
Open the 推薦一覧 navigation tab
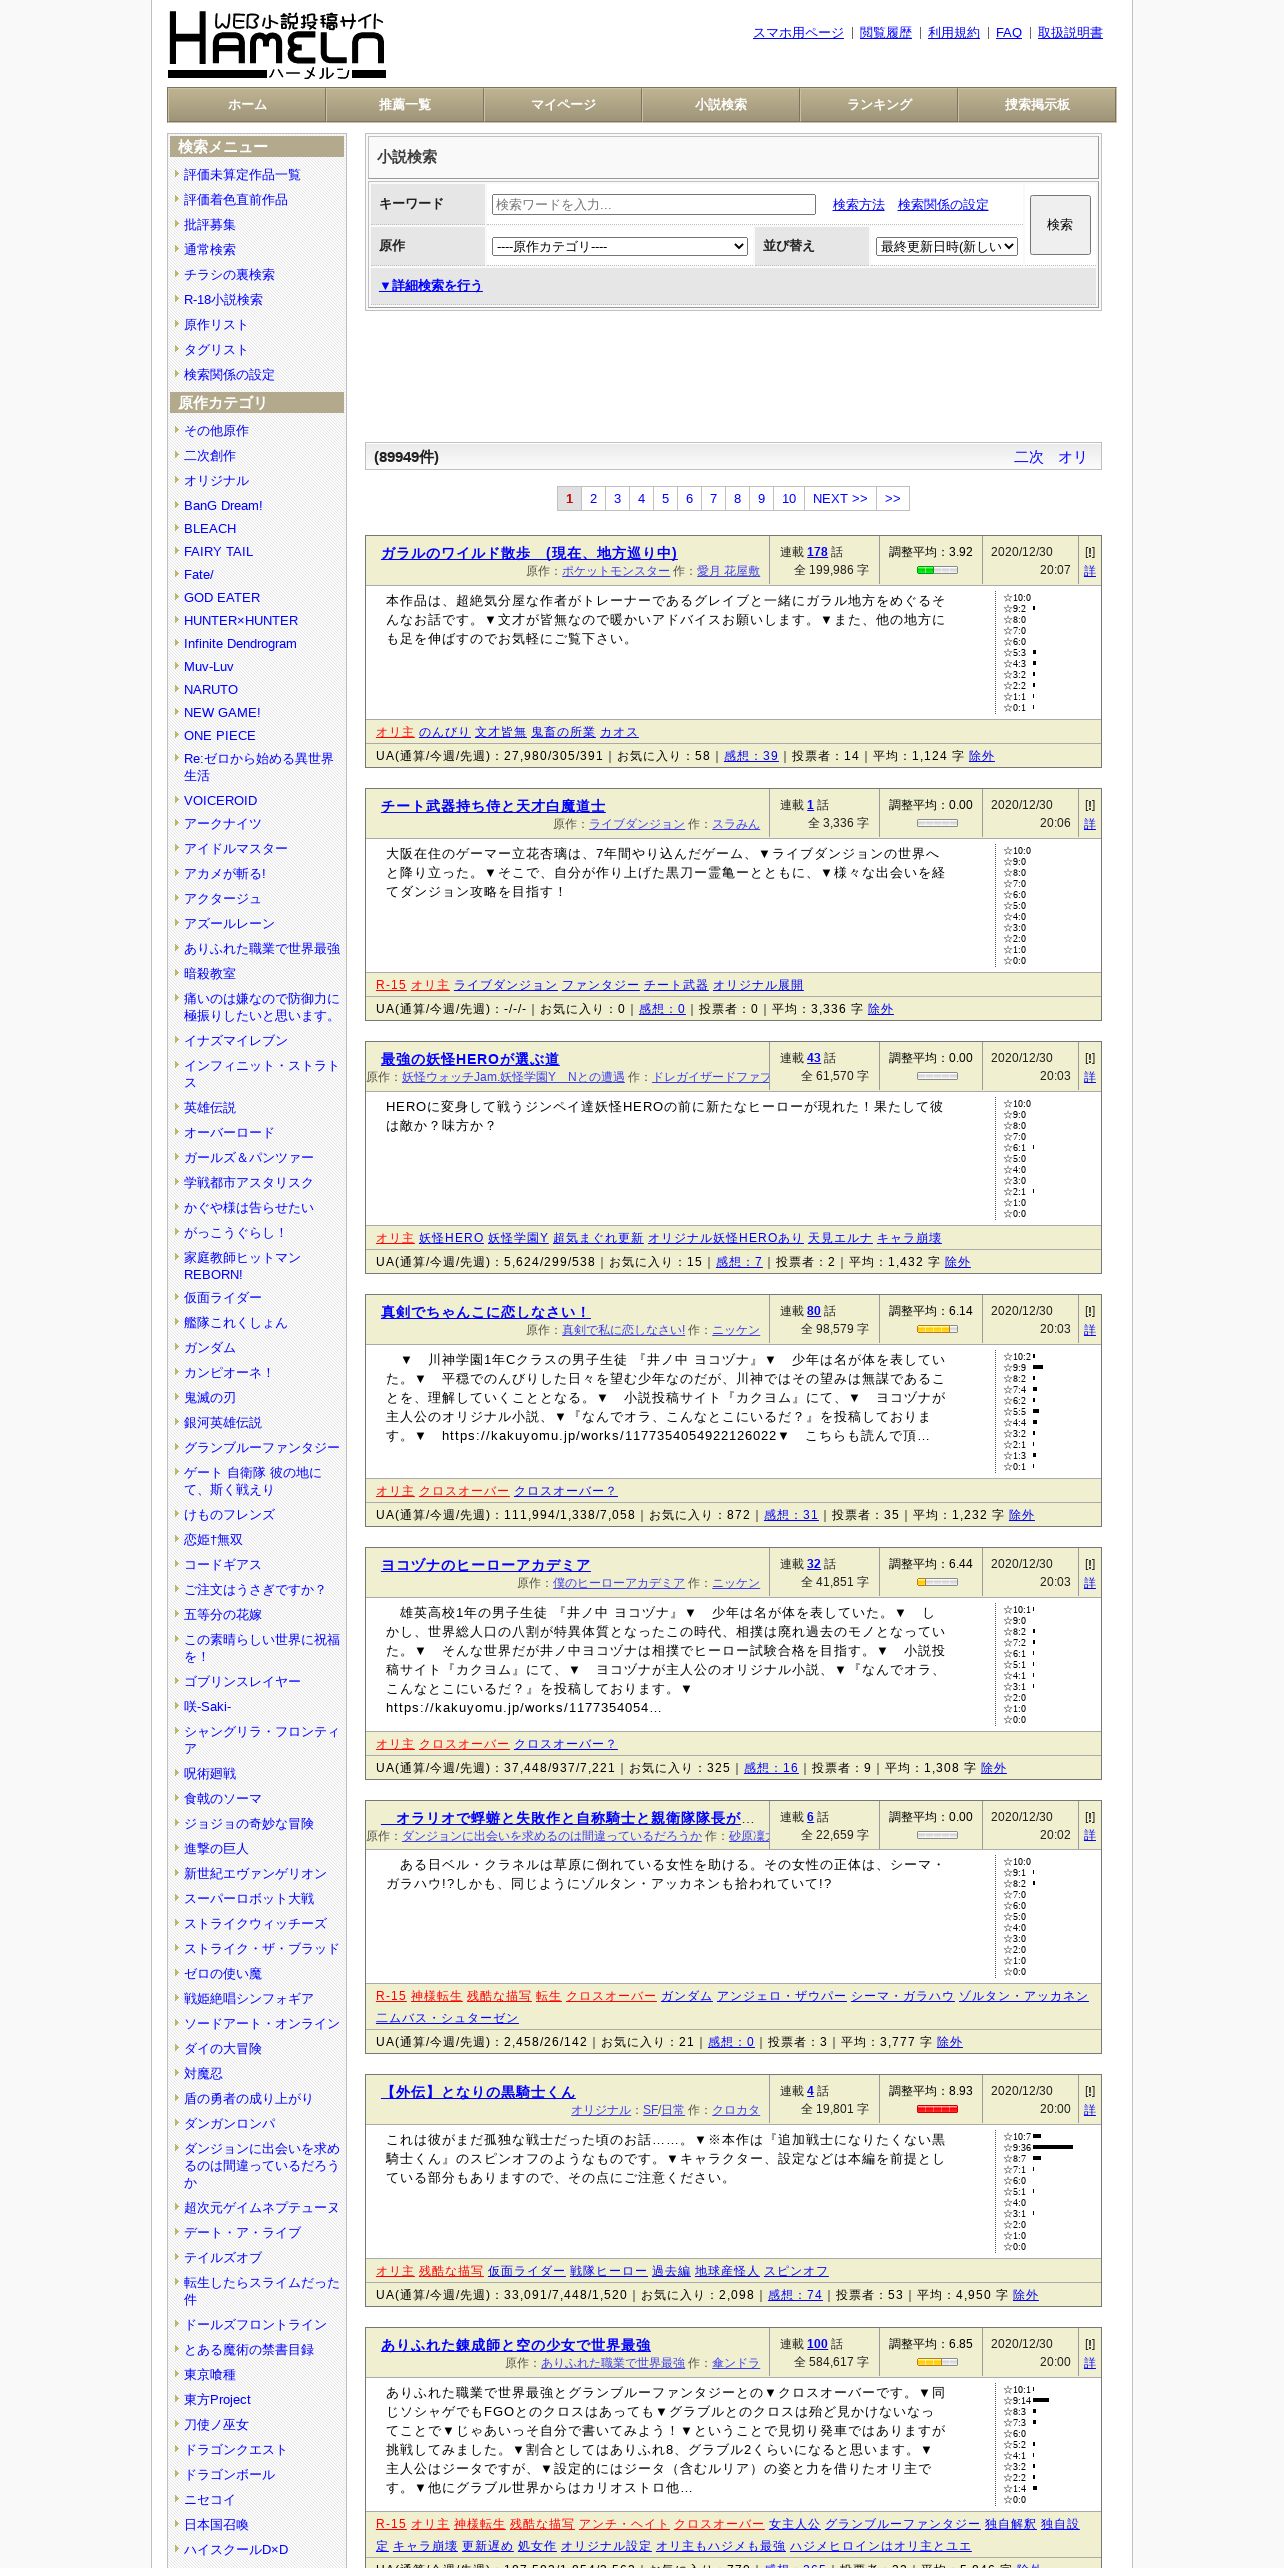coord(405,104)
